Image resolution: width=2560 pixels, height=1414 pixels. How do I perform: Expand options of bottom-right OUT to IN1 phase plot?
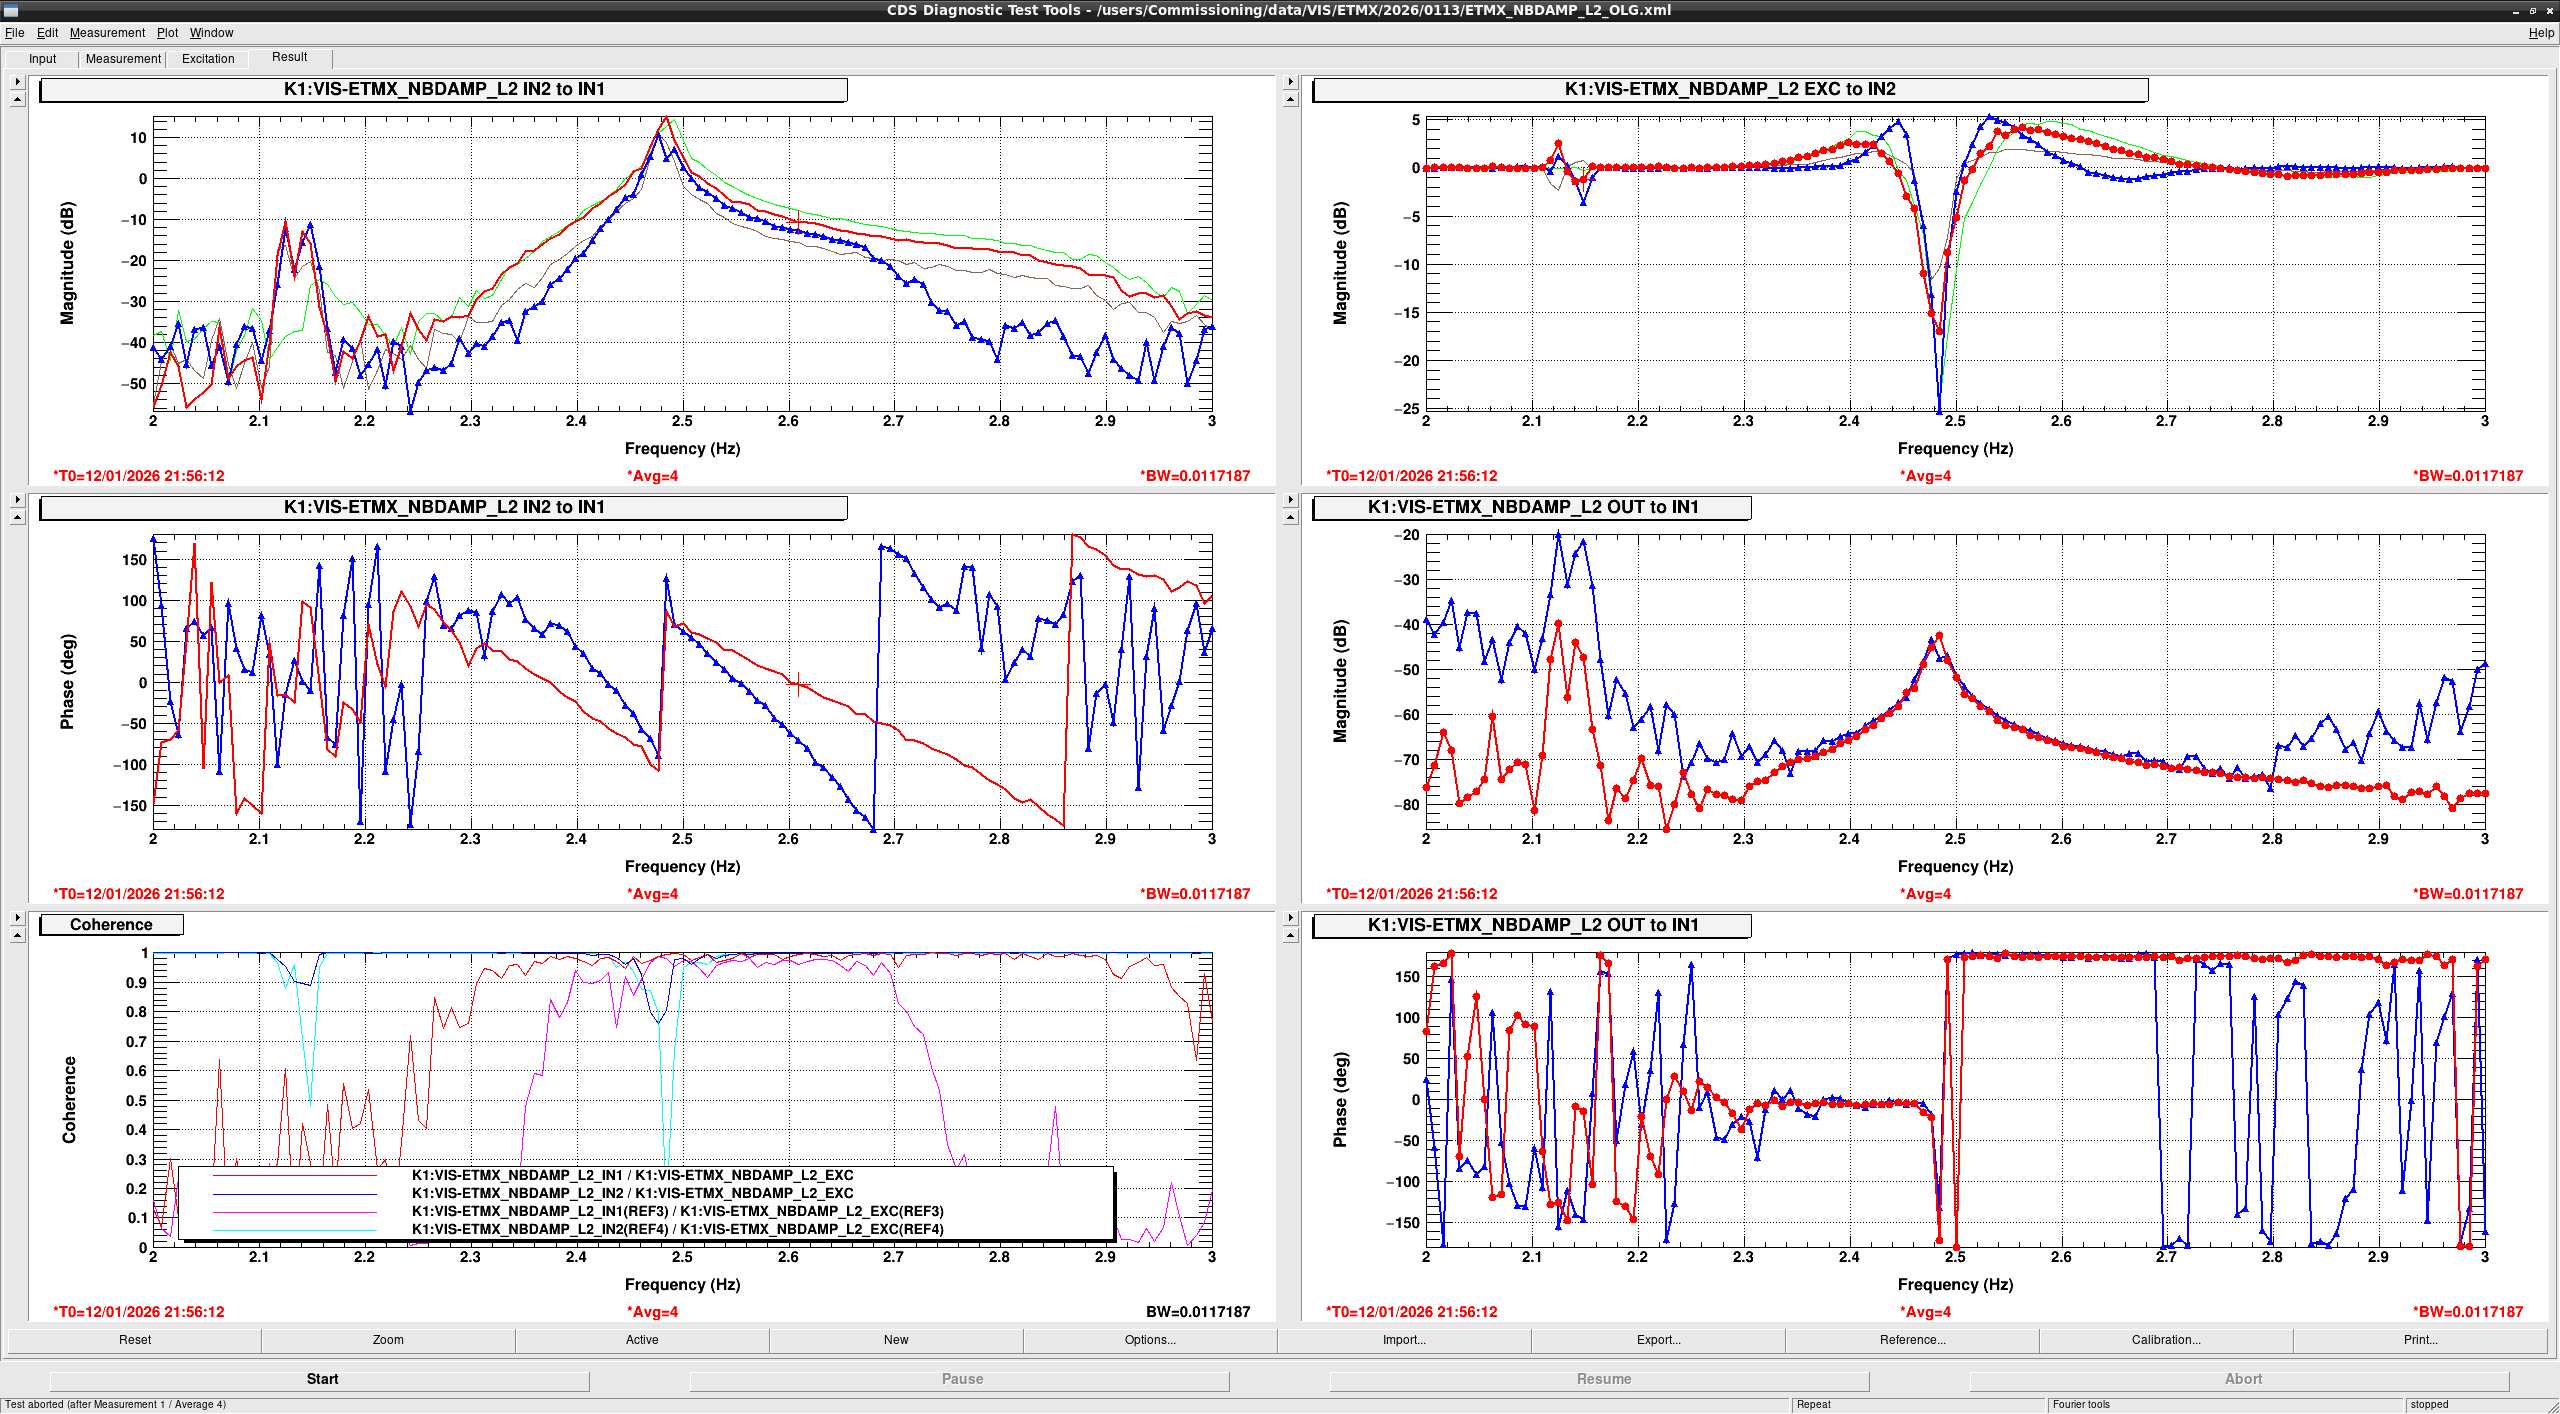[1290, 918]
